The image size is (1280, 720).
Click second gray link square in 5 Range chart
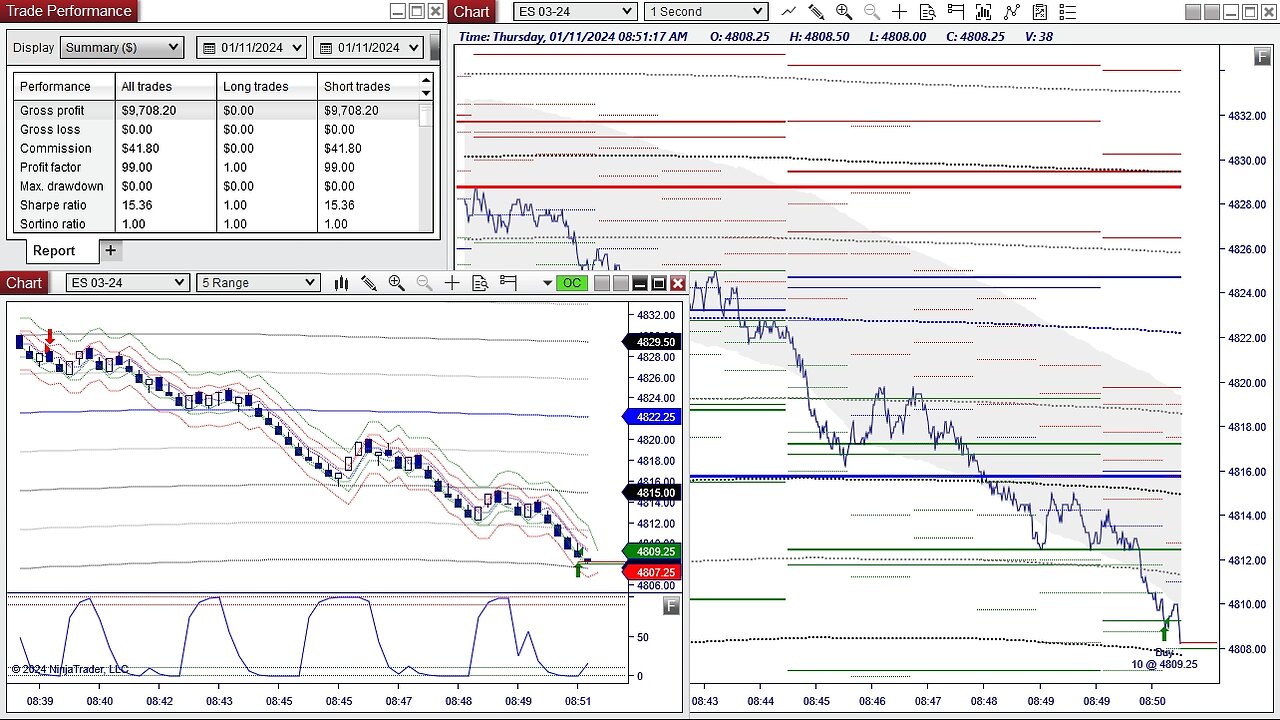pyautogui.click(x=620, y=283)
